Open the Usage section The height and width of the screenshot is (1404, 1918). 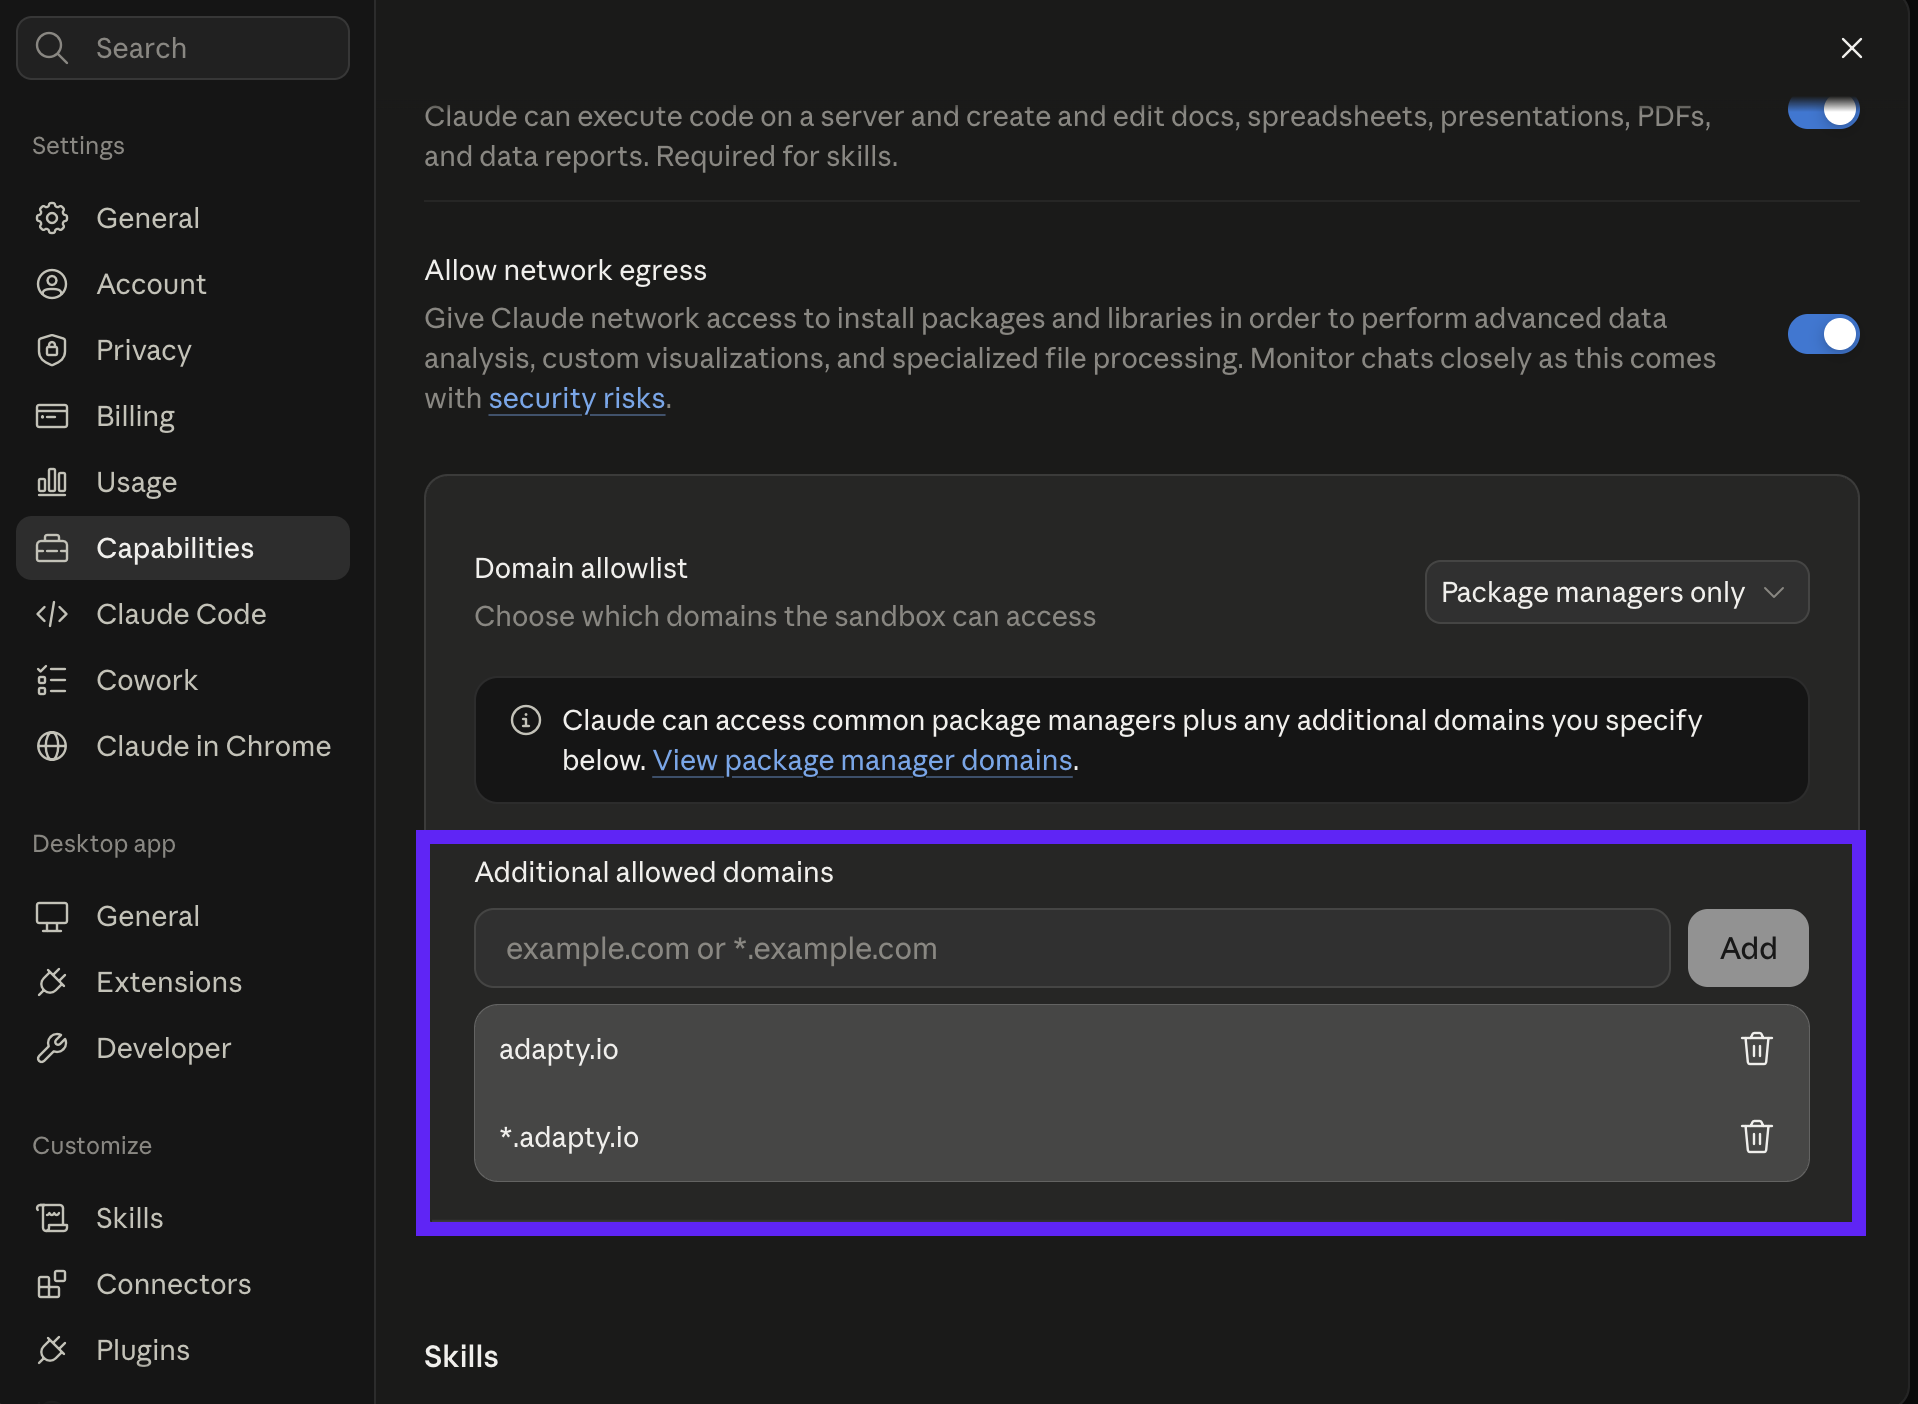pos(183,482)
